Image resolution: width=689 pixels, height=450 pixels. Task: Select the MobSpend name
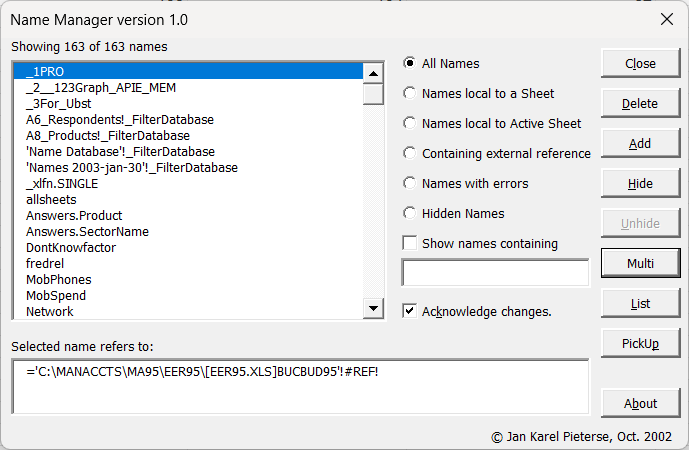pyautogui.click(x=189, y=295)
